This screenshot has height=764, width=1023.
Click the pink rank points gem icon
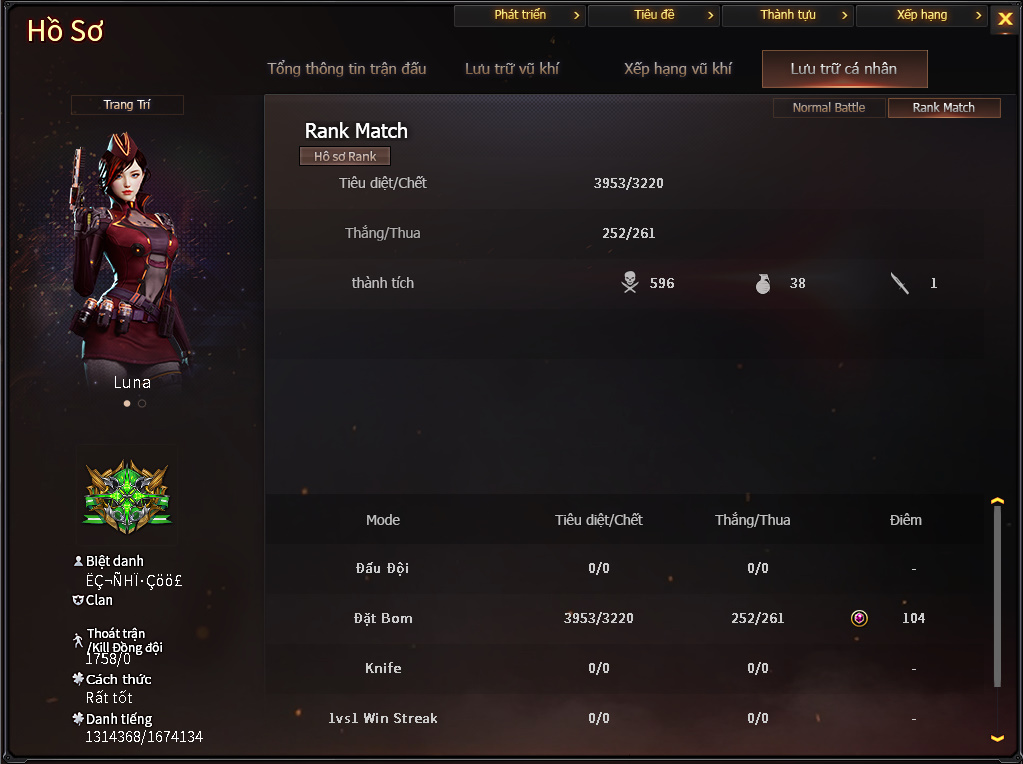click(x=859, y=618)
